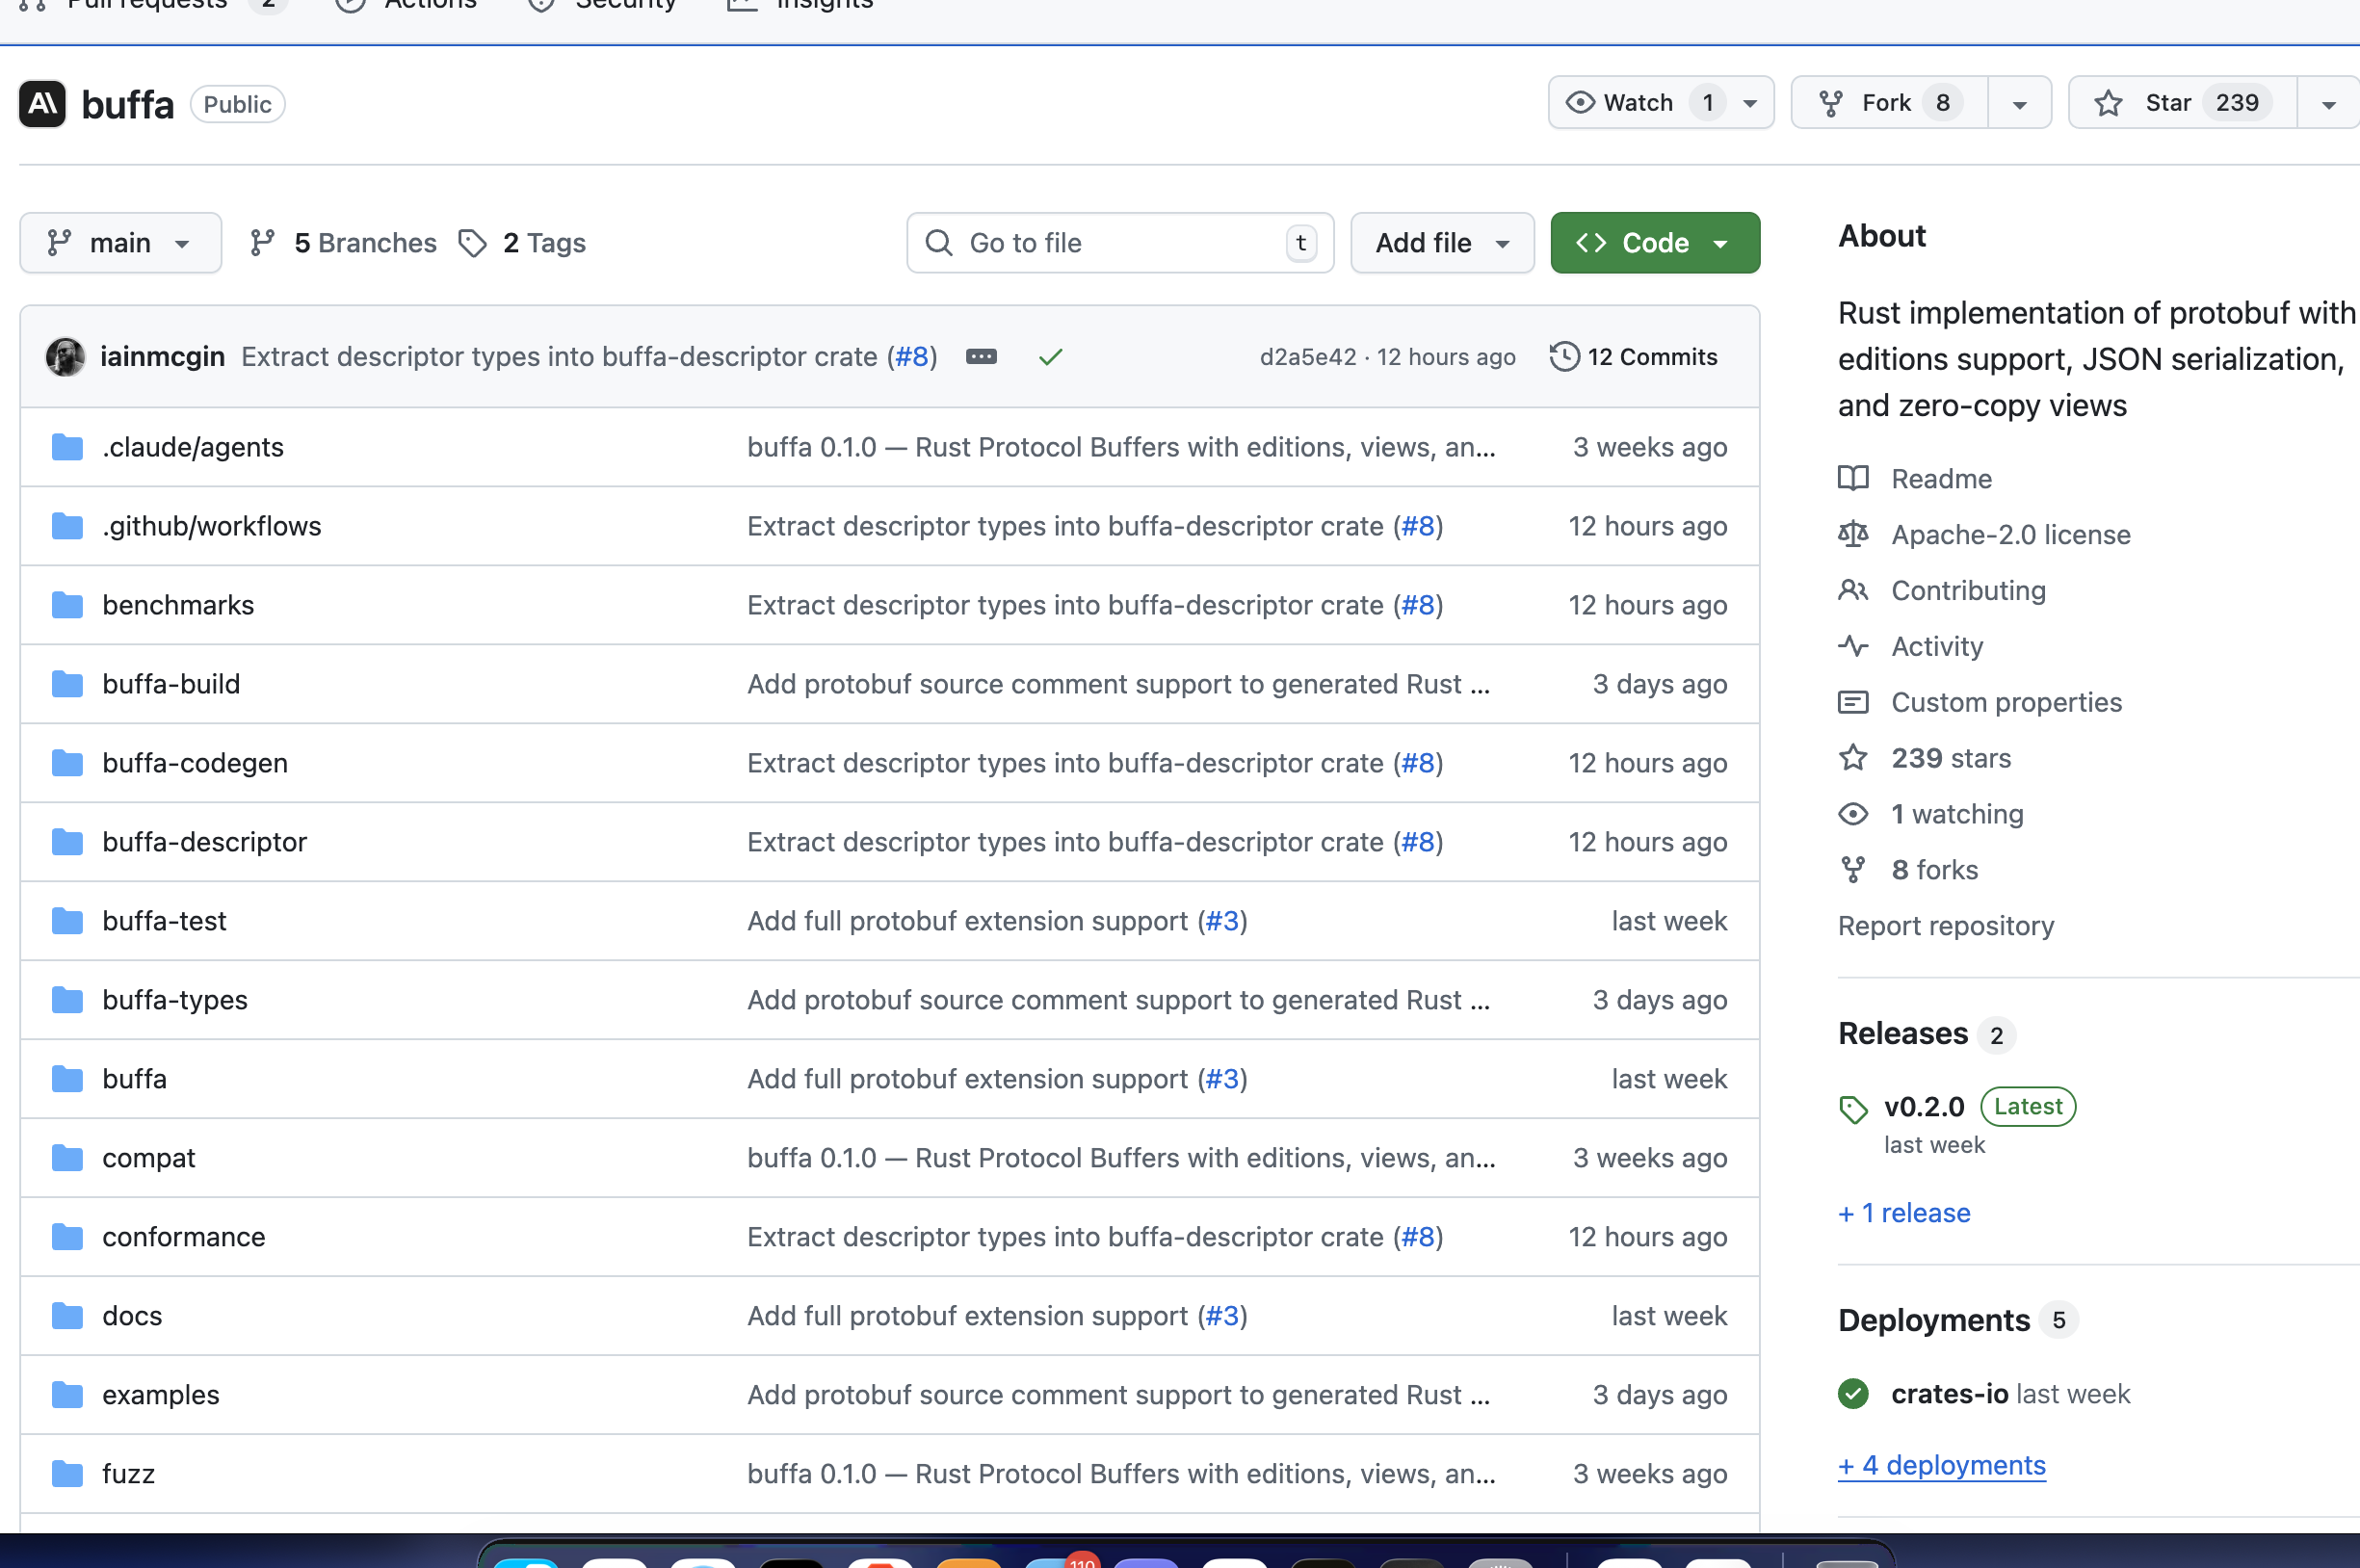Click the folder icon for .claude/agents
Image resolution: width=2360 pixels, height=1568 pixels.
[x=67, y=447]
